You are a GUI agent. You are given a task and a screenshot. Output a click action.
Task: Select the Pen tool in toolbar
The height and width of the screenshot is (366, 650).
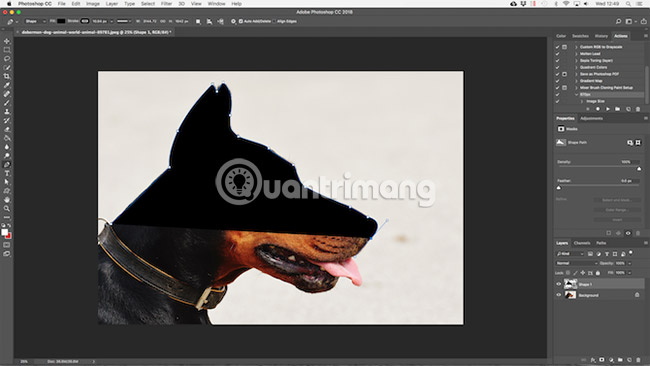[x=7, y=165]
